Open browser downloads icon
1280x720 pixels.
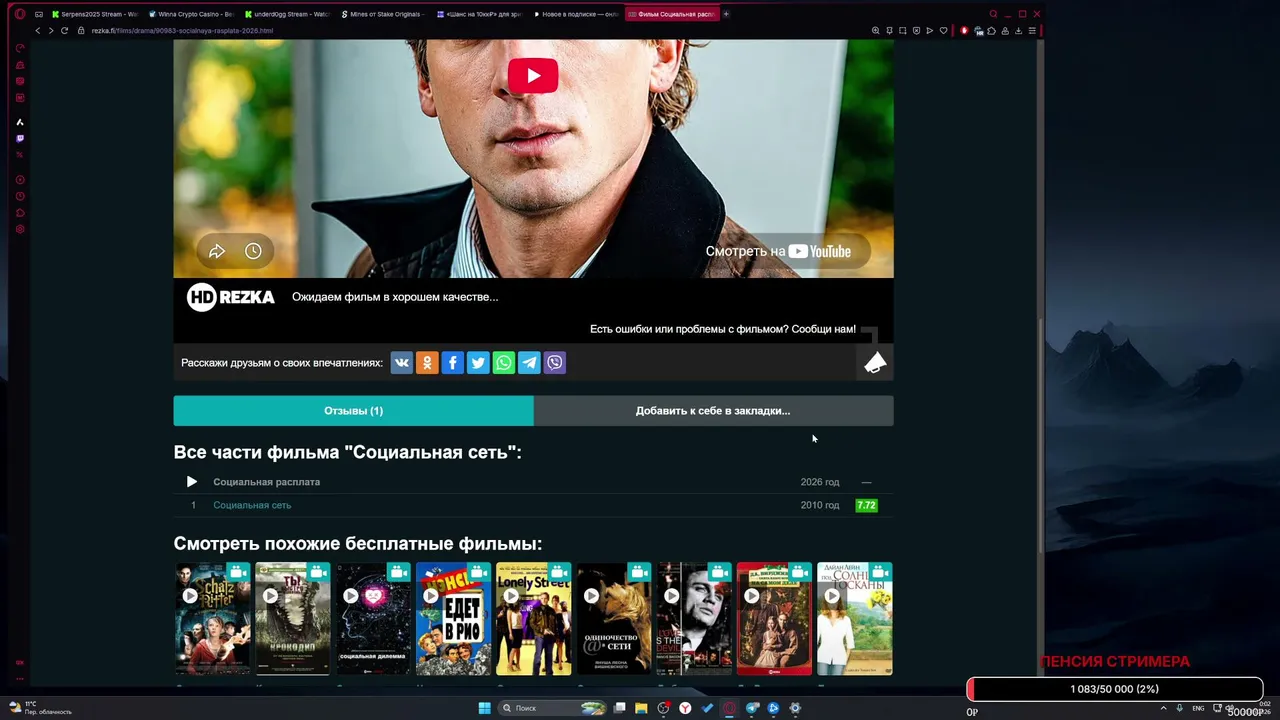(1018, 31)
